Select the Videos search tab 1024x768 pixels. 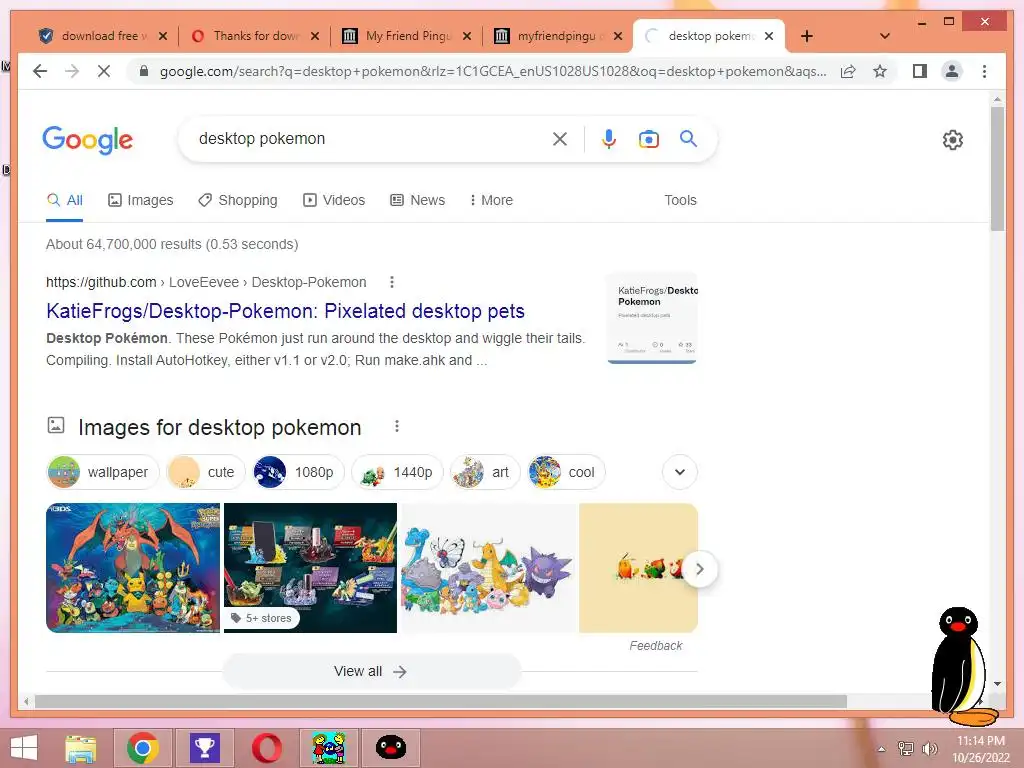334,200
